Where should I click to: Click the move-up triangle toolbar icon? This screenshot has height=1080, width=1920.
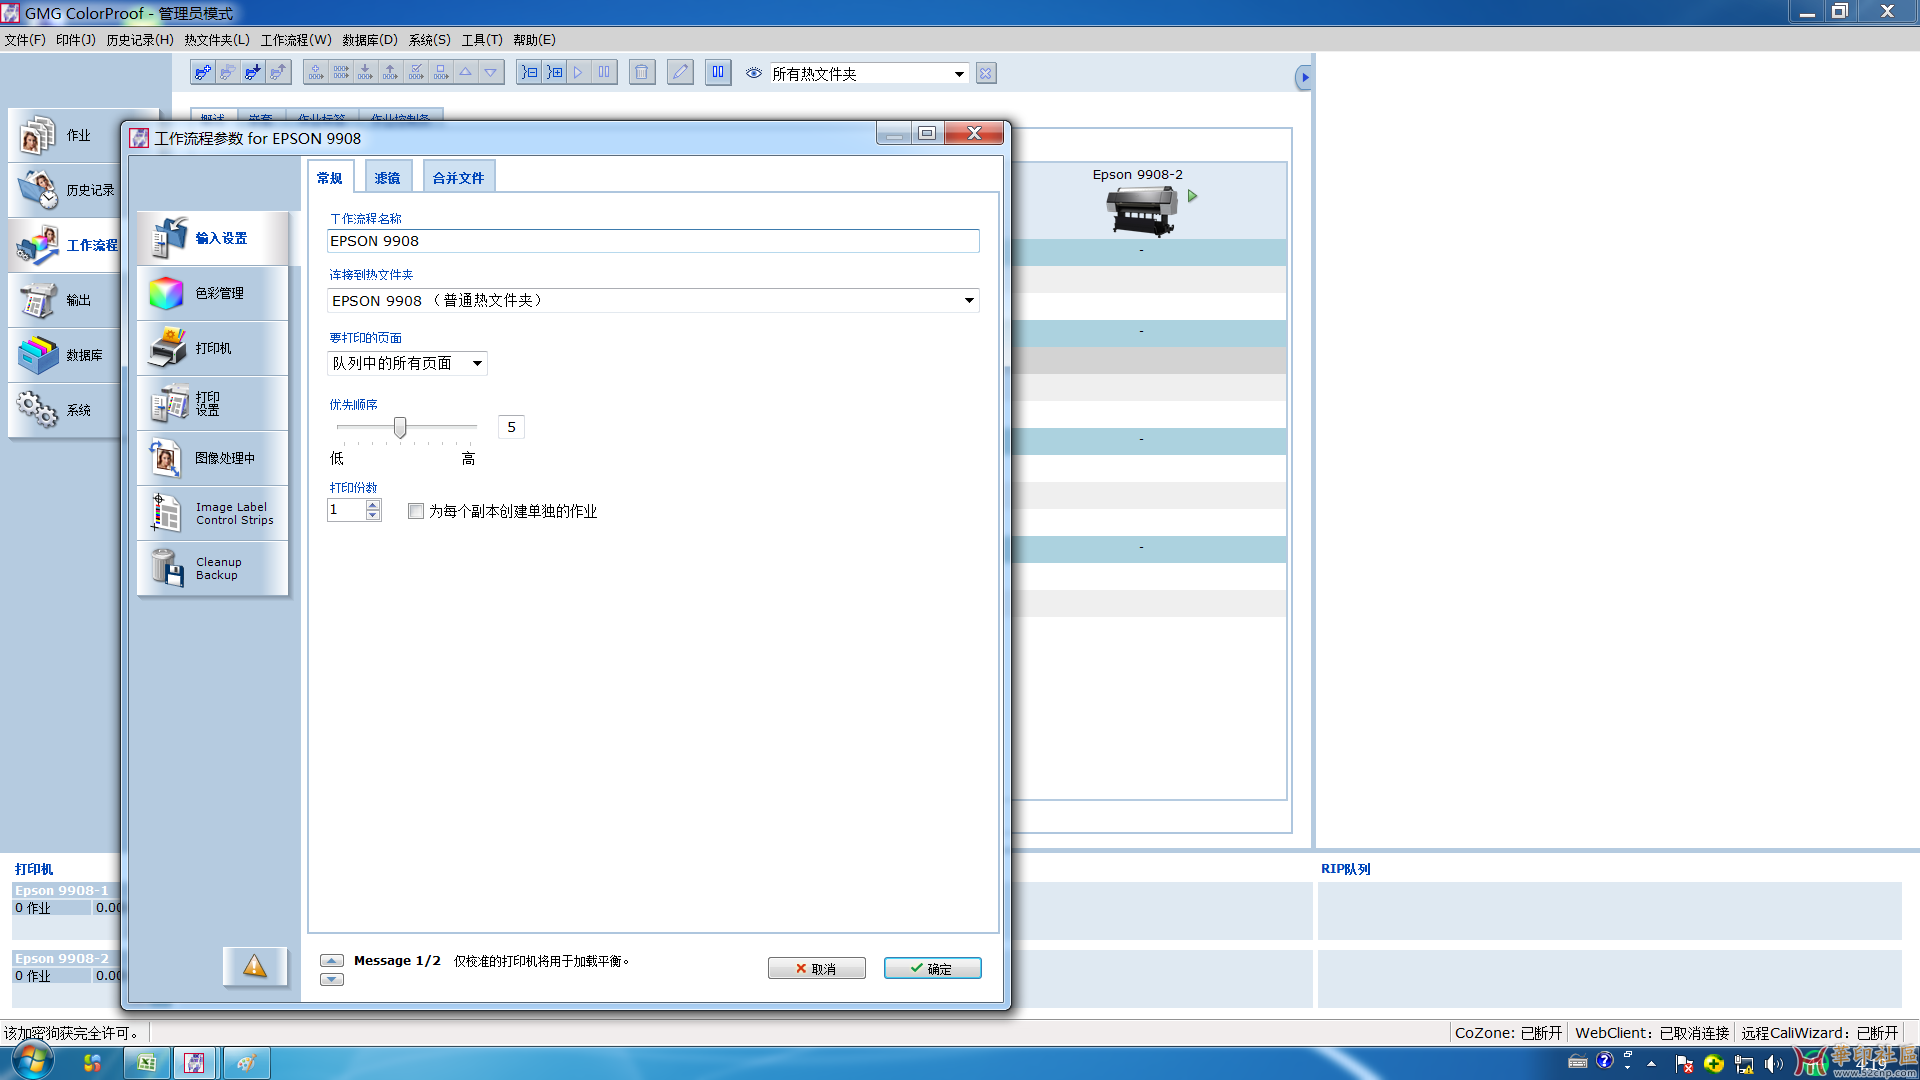tap(465, 73)
